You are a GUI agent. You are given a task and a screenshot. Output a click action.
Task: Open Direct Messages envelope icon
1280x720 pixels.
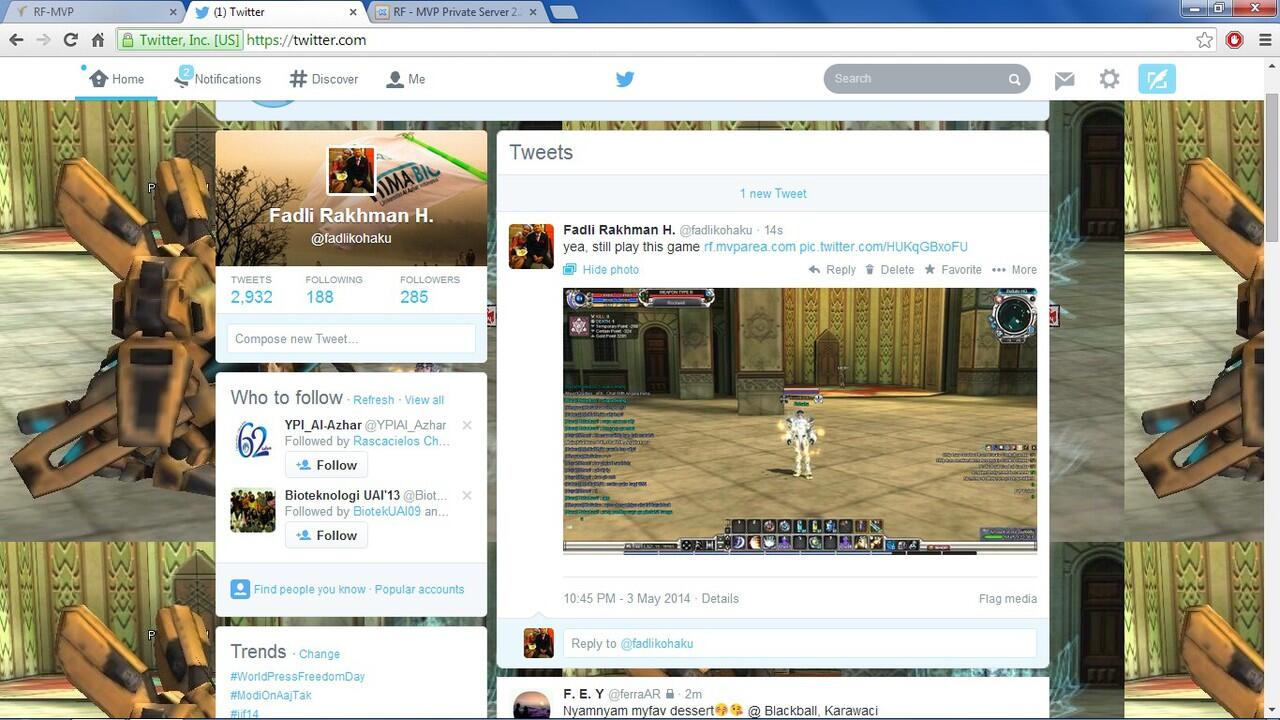tap(1064, 80)
